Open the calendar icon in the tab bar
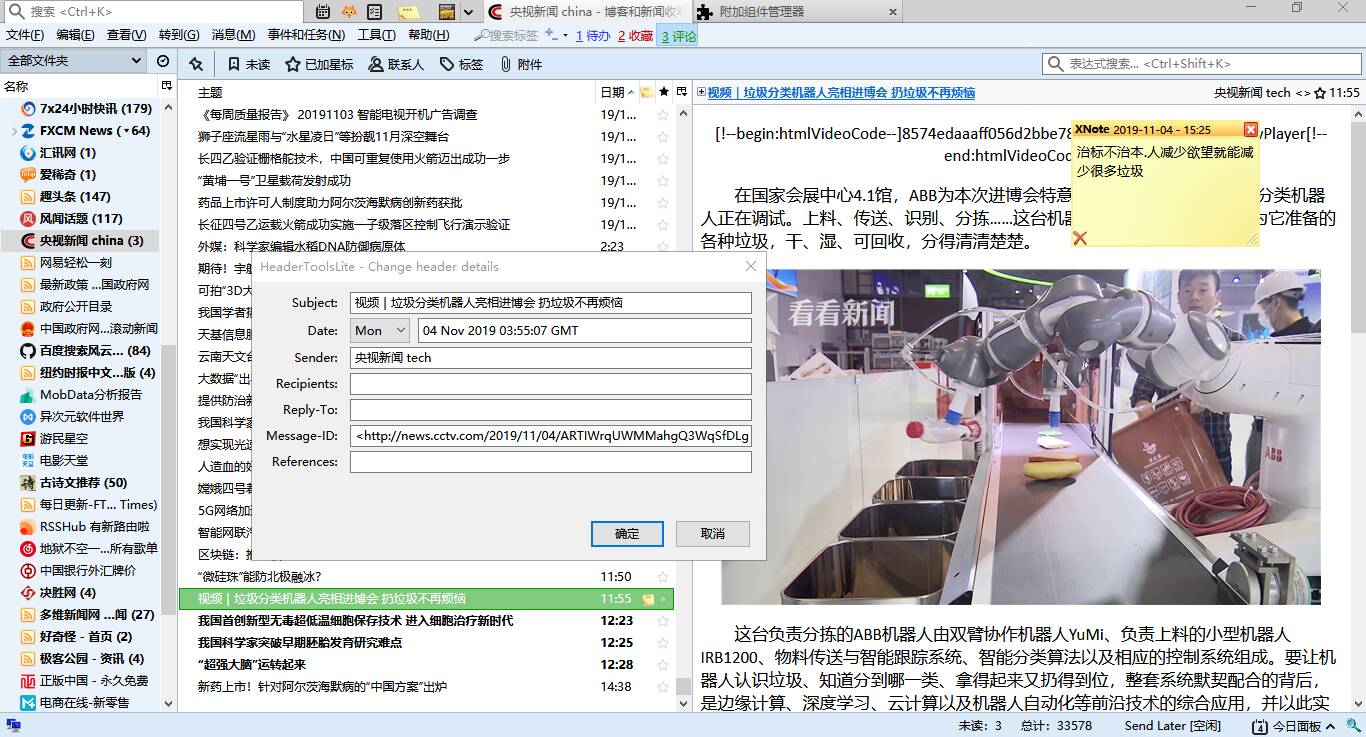1366x737 pixels. [x=323, y=12]
